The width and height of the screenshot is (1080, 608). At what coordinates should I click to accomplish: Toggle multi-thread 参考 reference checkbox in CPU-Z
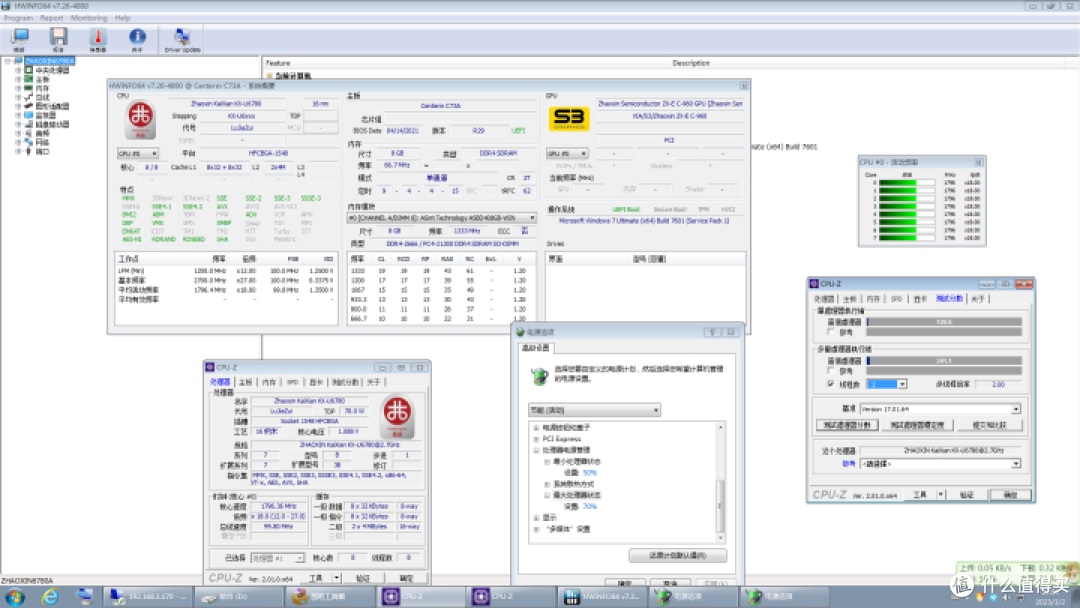point(831,371)
